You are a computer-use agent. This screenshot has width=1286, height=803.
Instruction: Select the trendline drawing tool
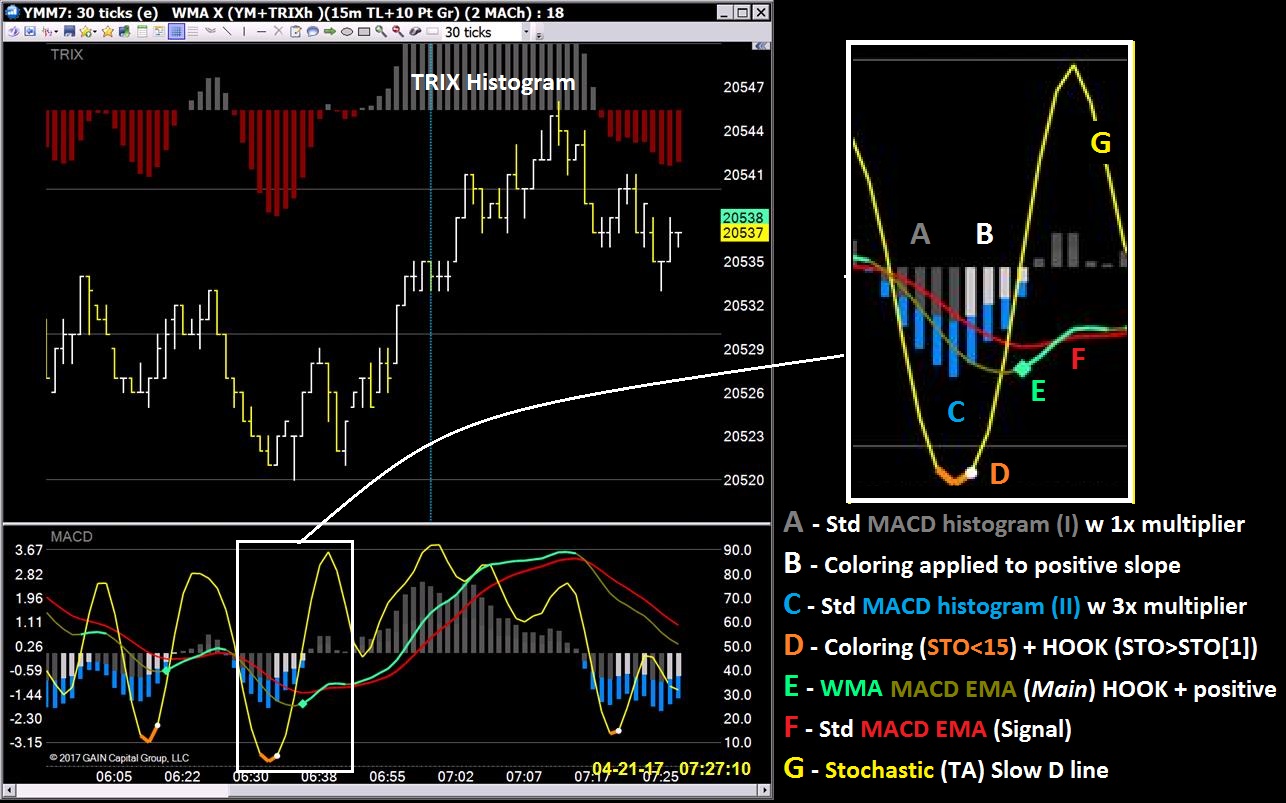point(229,31)
